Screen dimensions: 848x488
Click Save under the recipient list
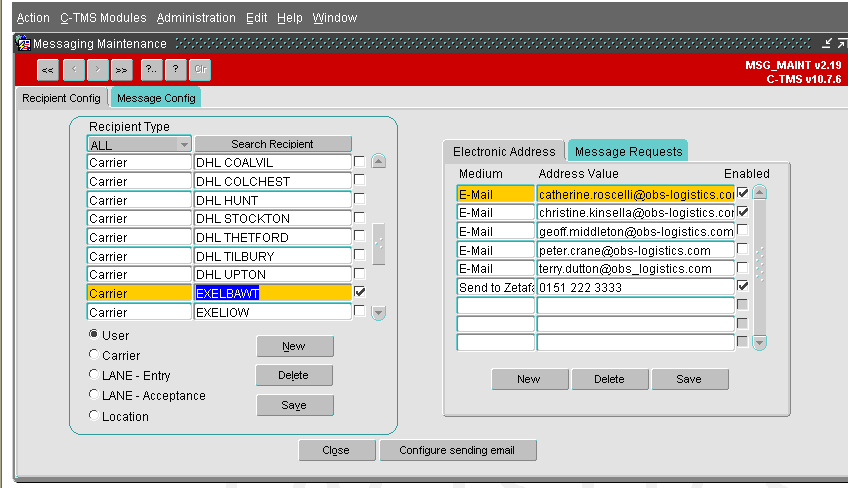[294, 405]
